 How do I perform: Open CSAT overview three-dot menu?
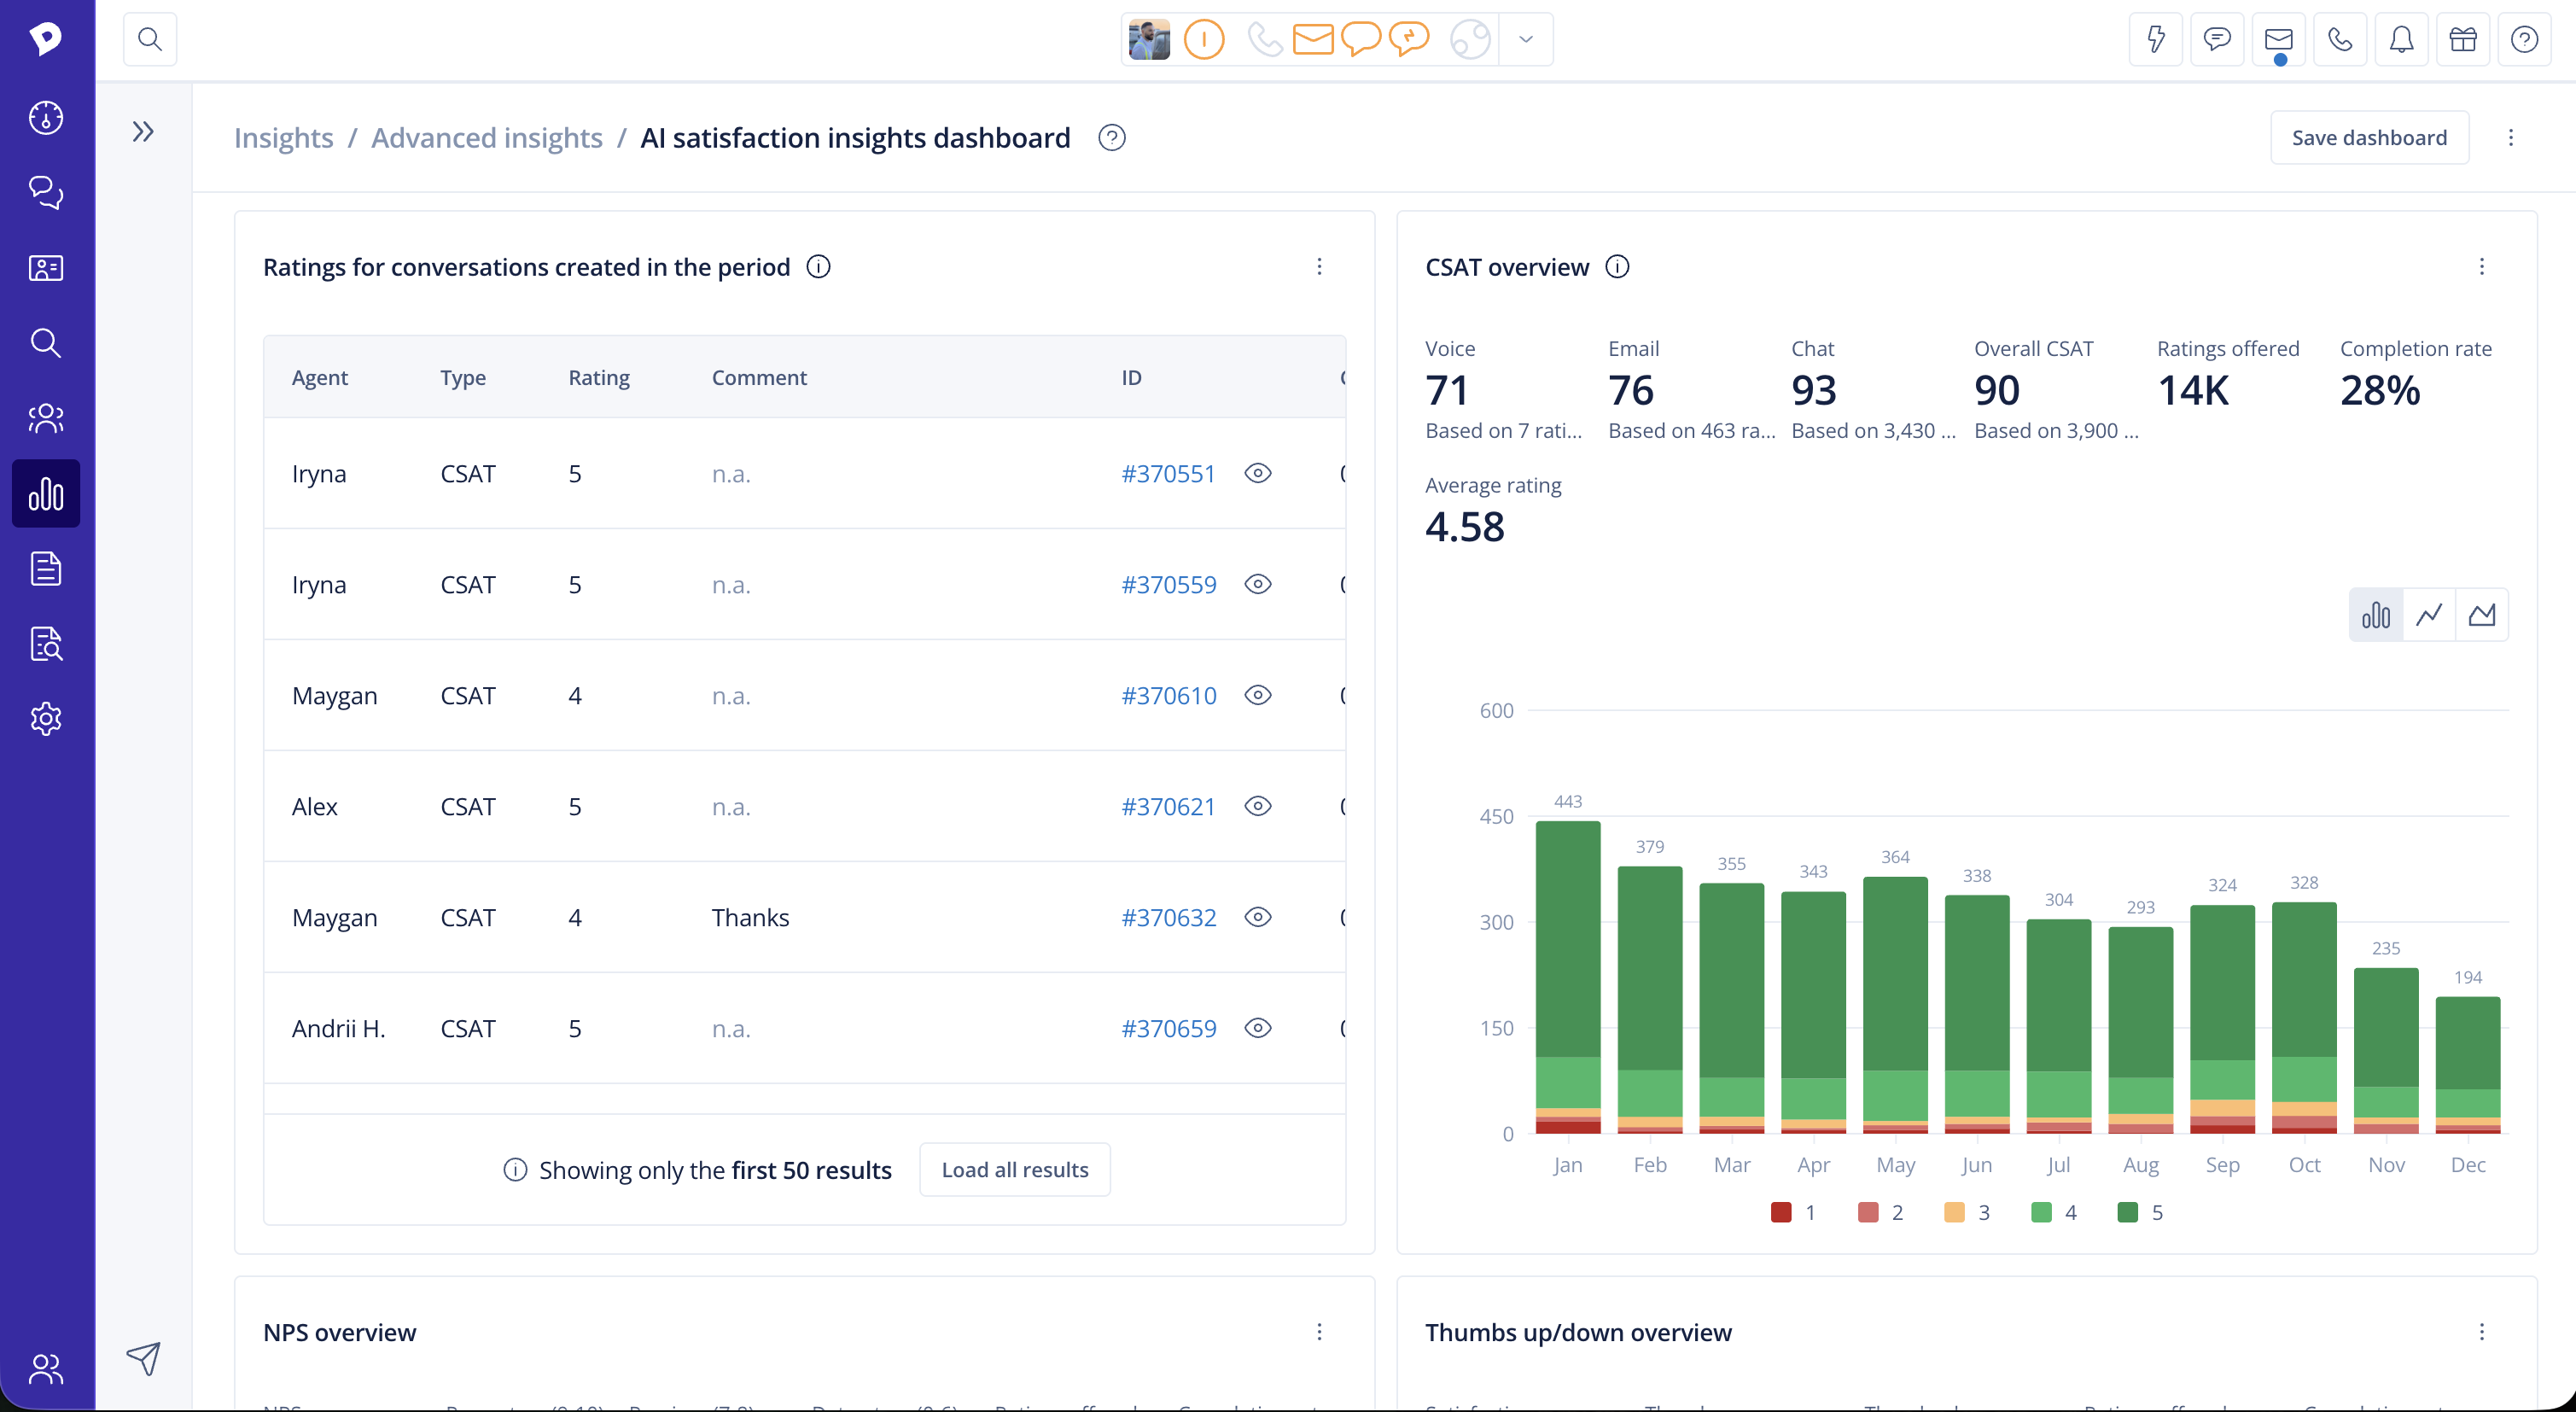pos(2481,267)
